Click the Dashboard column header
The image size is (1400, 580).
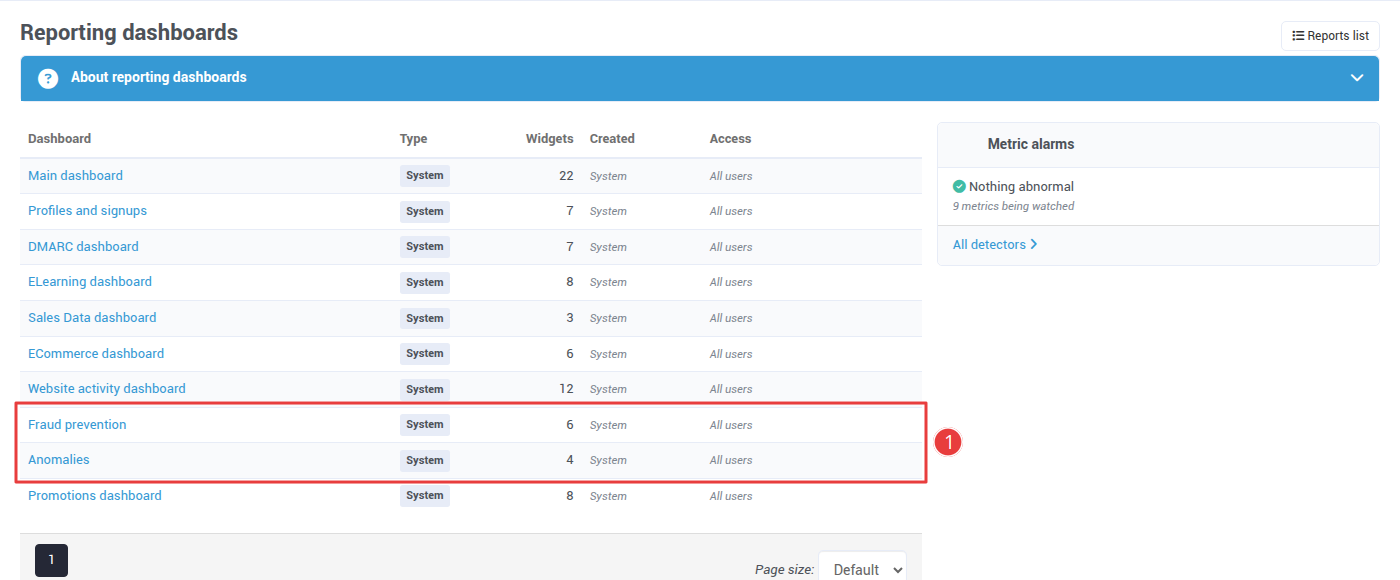[59, 139]
